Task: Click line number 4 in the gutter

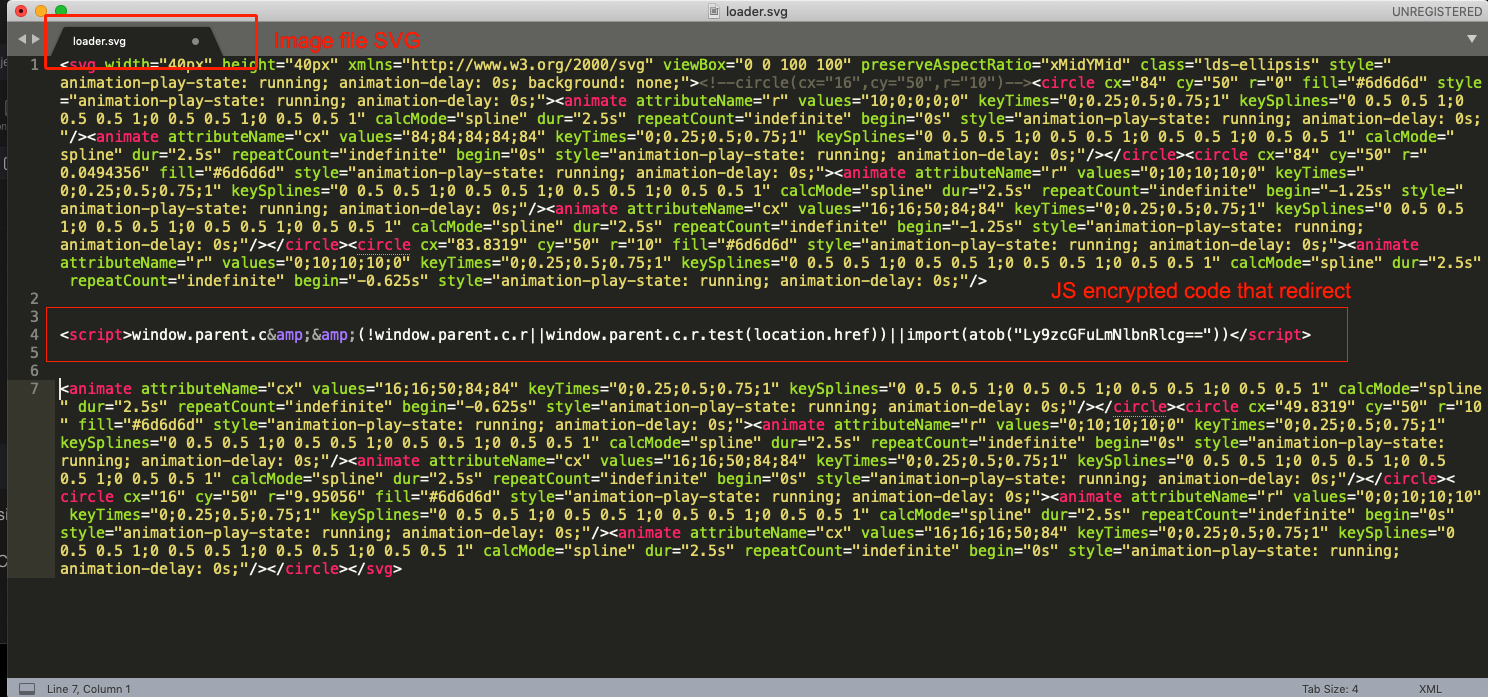Action: tap(35, 335)
